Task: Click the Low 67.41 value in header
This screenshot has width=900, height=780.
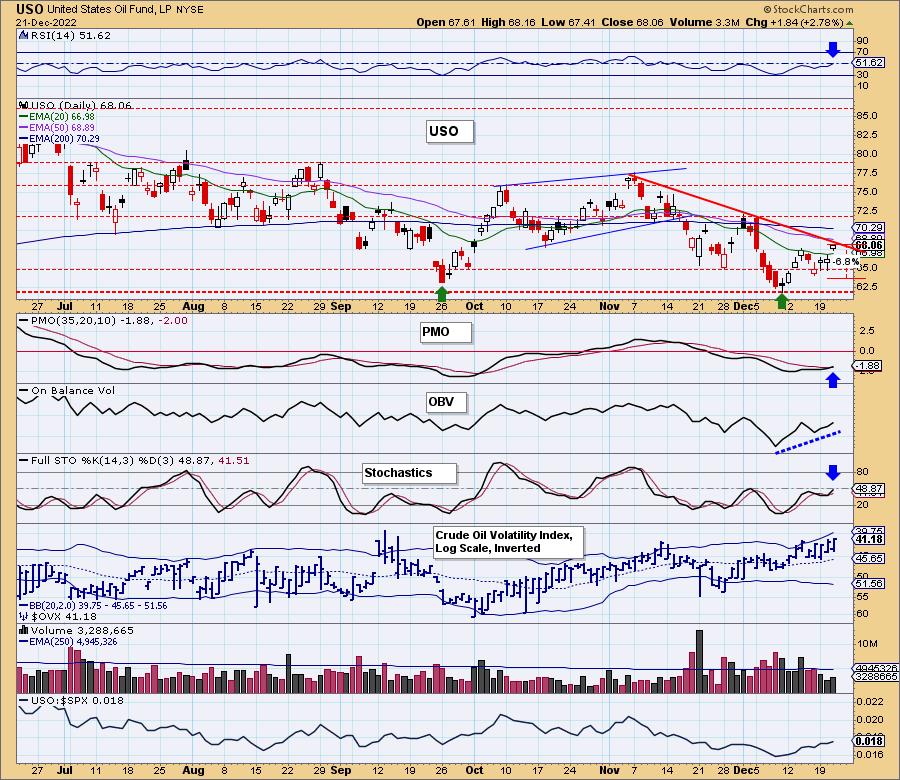Action: (x=569, y=22)
